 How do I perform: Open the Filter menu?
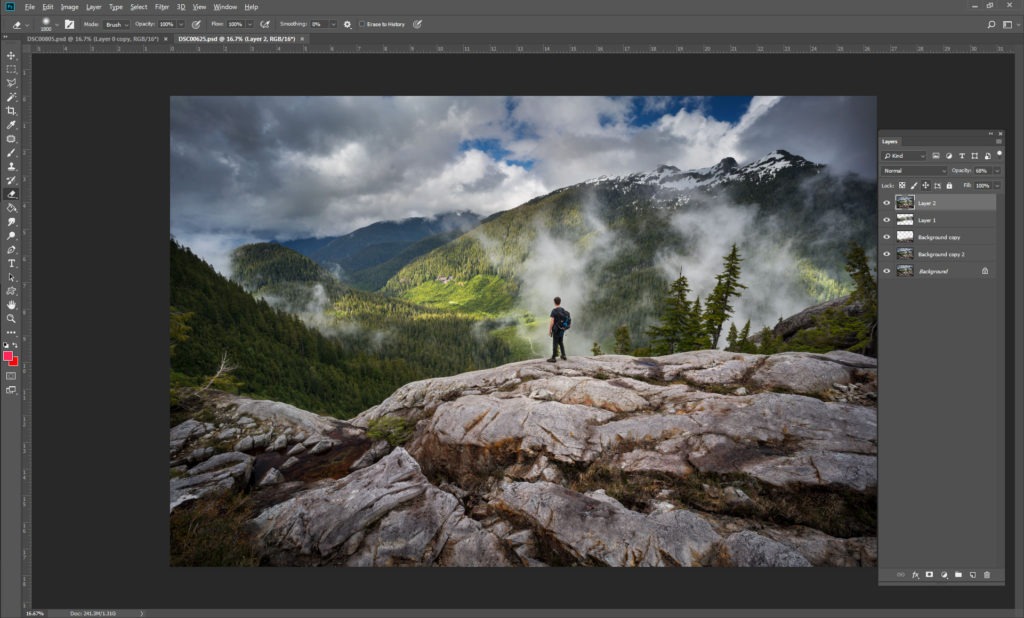click(160, 7)
